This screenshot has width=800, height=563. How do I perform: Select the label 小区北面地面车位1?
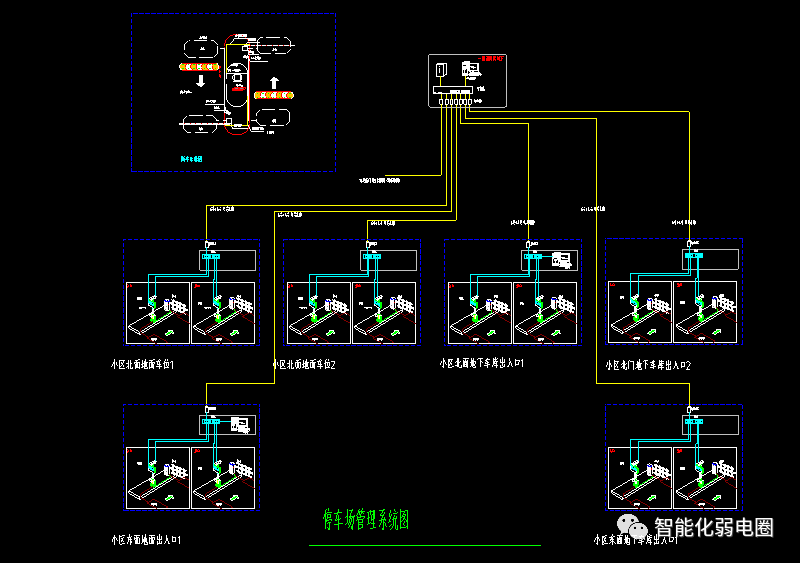(143, 364)
